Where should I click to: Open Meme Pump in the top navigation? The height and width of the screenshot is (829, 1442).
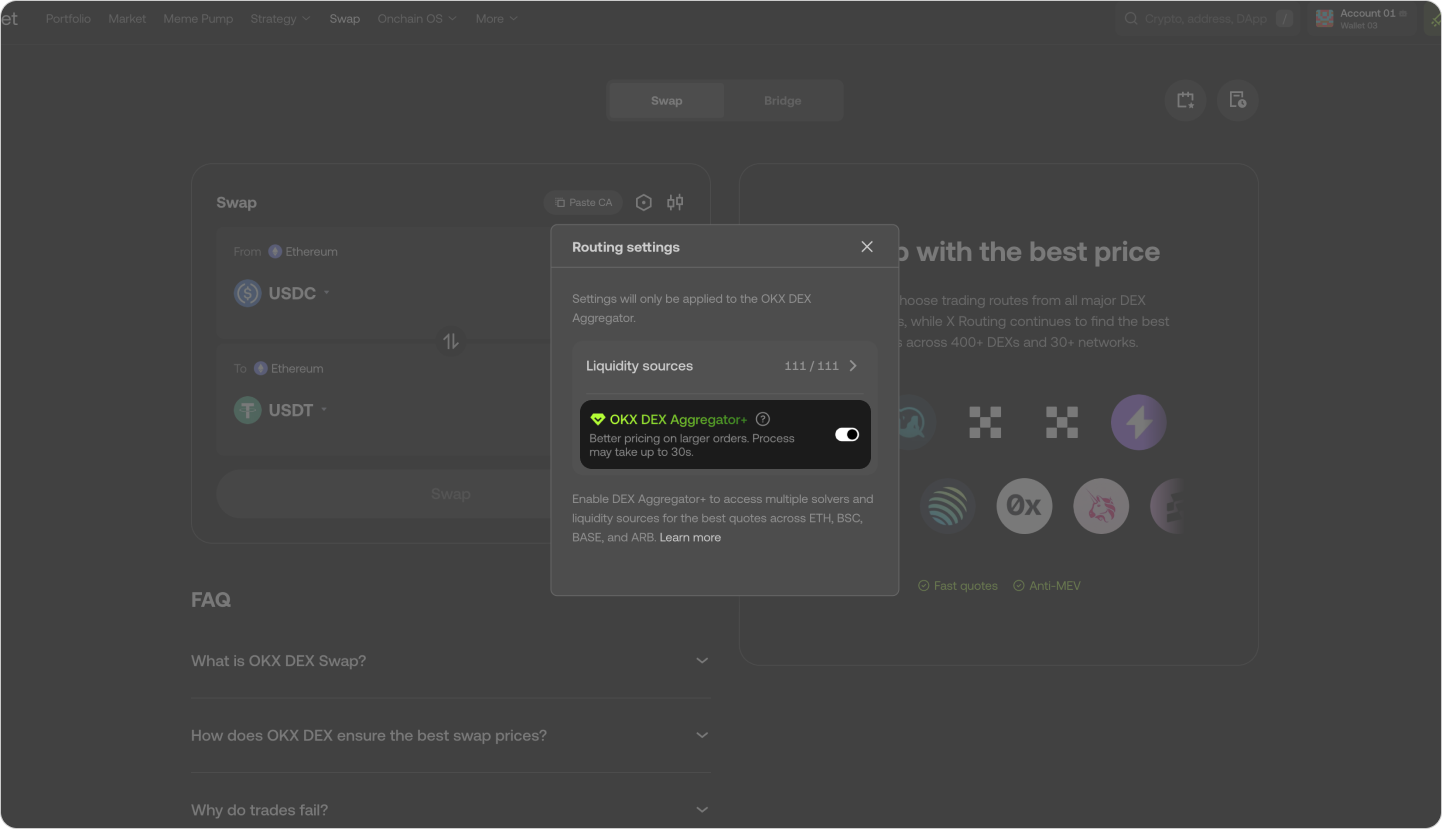coord(198,19)
